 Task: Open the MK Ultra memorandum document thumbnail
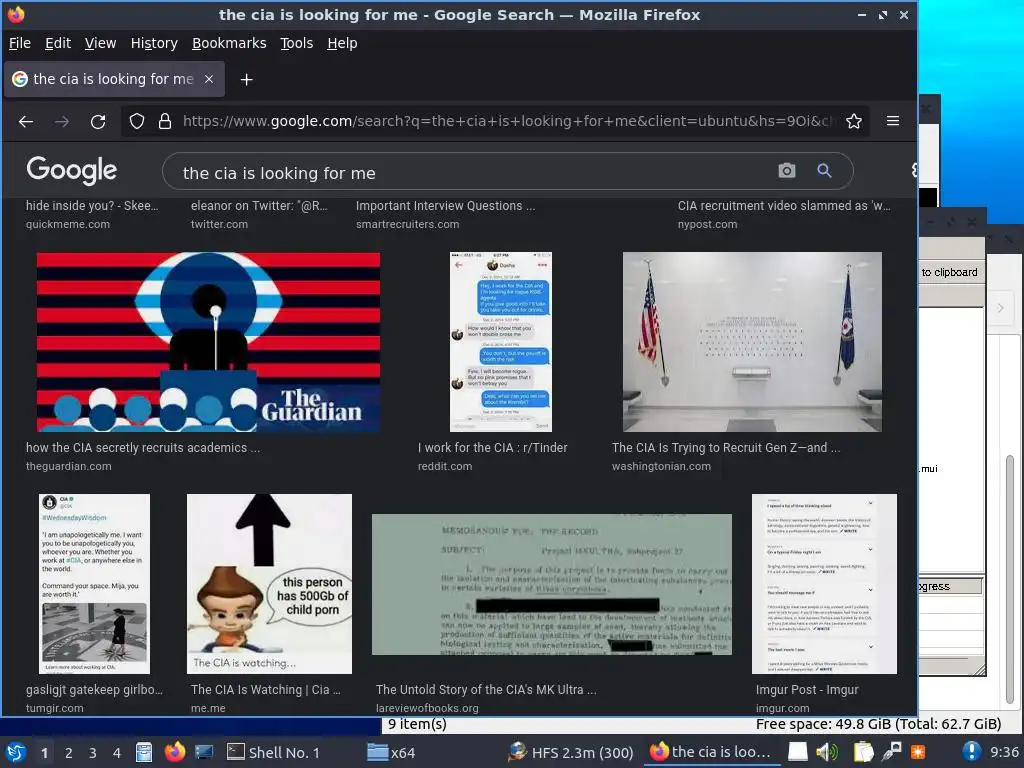pyautogui.click(x=552, y=584)
